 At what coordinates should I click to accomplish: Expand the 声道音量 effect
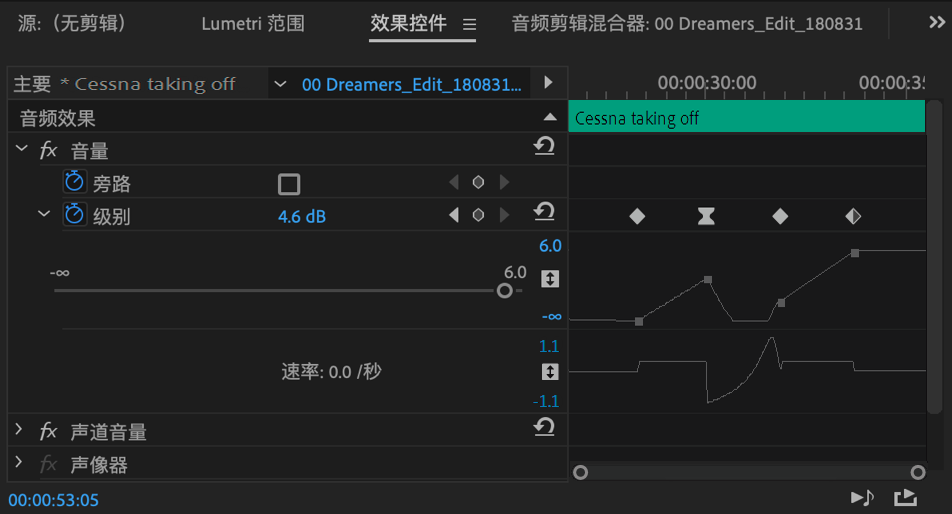(x=19, y=429)
